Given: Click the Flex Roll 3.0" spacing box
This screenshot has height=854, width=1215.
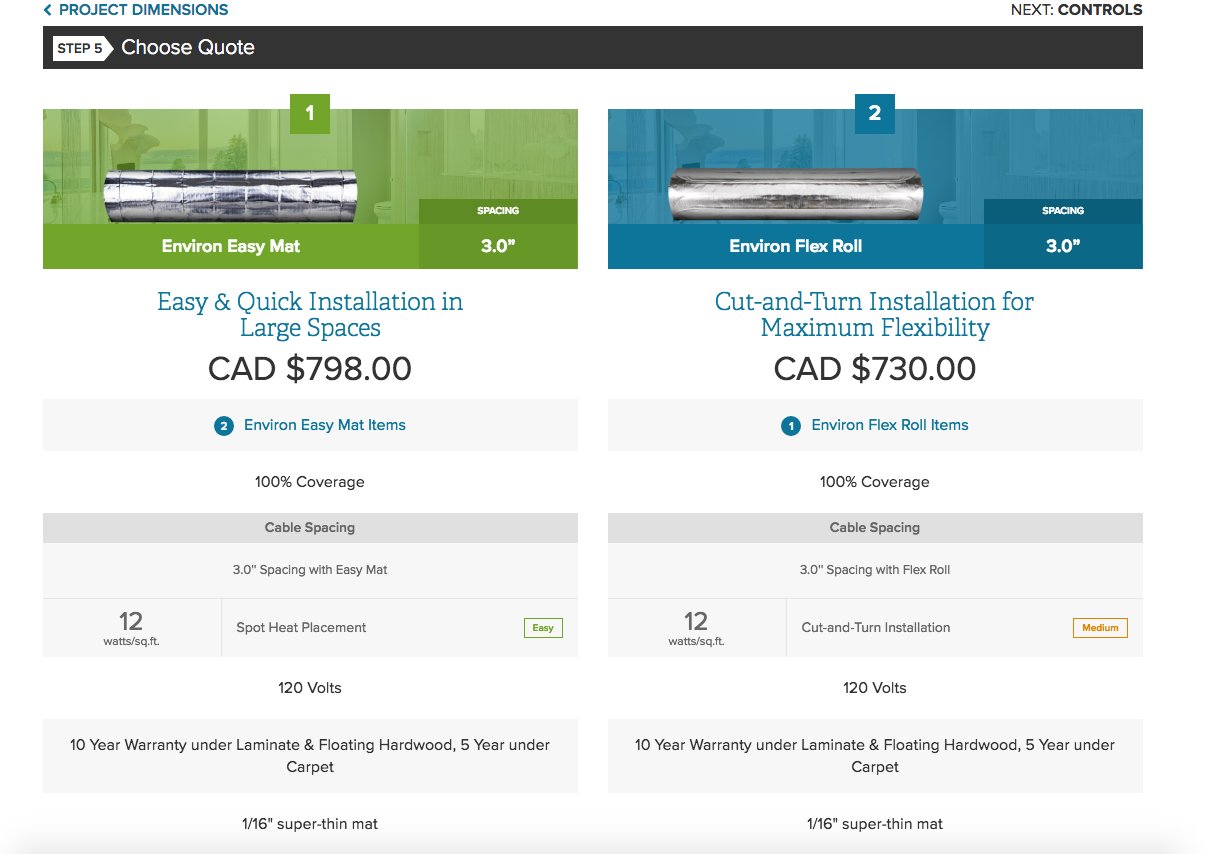Looking at the screenshot, I should tap(1063, 235).
